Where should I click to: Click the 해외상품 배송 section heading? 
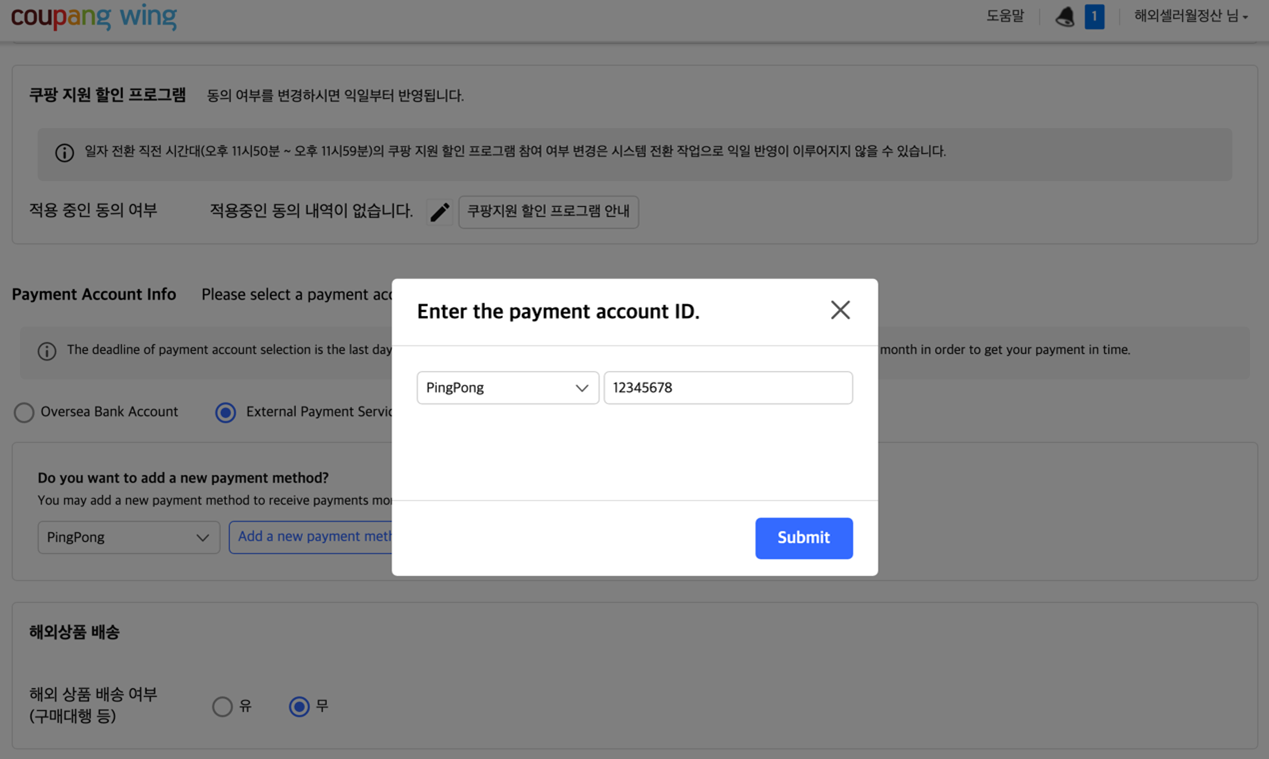[x=74, y=632]
